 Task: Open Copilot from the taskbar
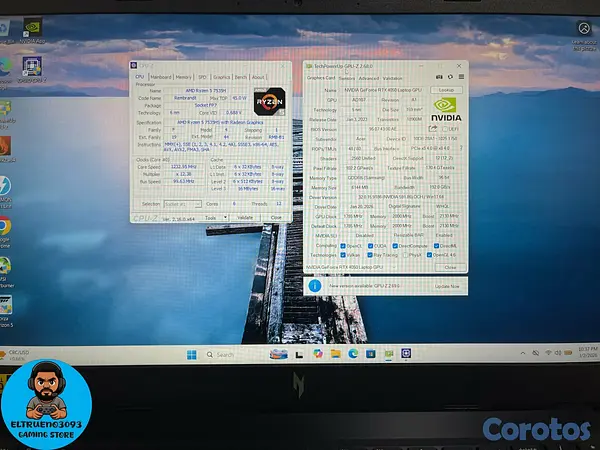click(x=318, y=354)
